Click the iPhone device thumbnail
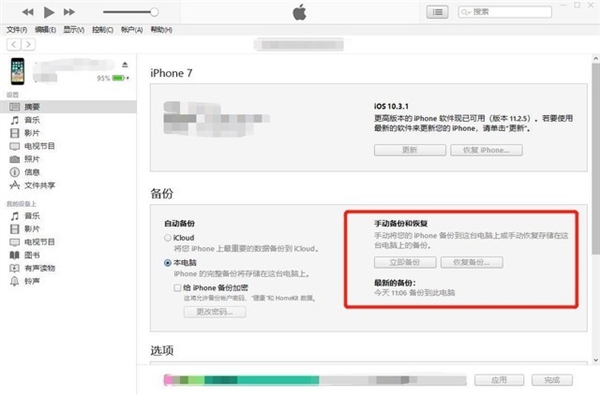The width and height of the screenshot is (600, 395). (18, 71)
